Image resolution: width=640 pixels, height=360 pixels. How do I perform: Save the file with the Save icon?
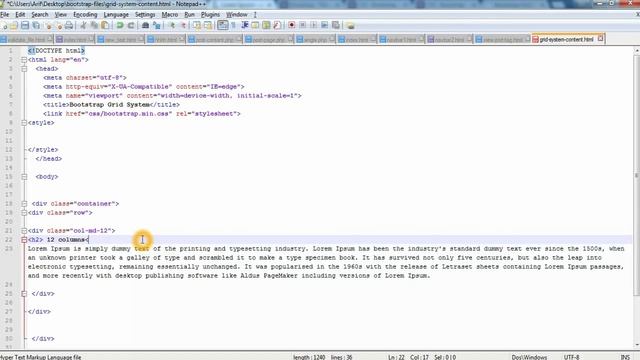coord(25,26)
